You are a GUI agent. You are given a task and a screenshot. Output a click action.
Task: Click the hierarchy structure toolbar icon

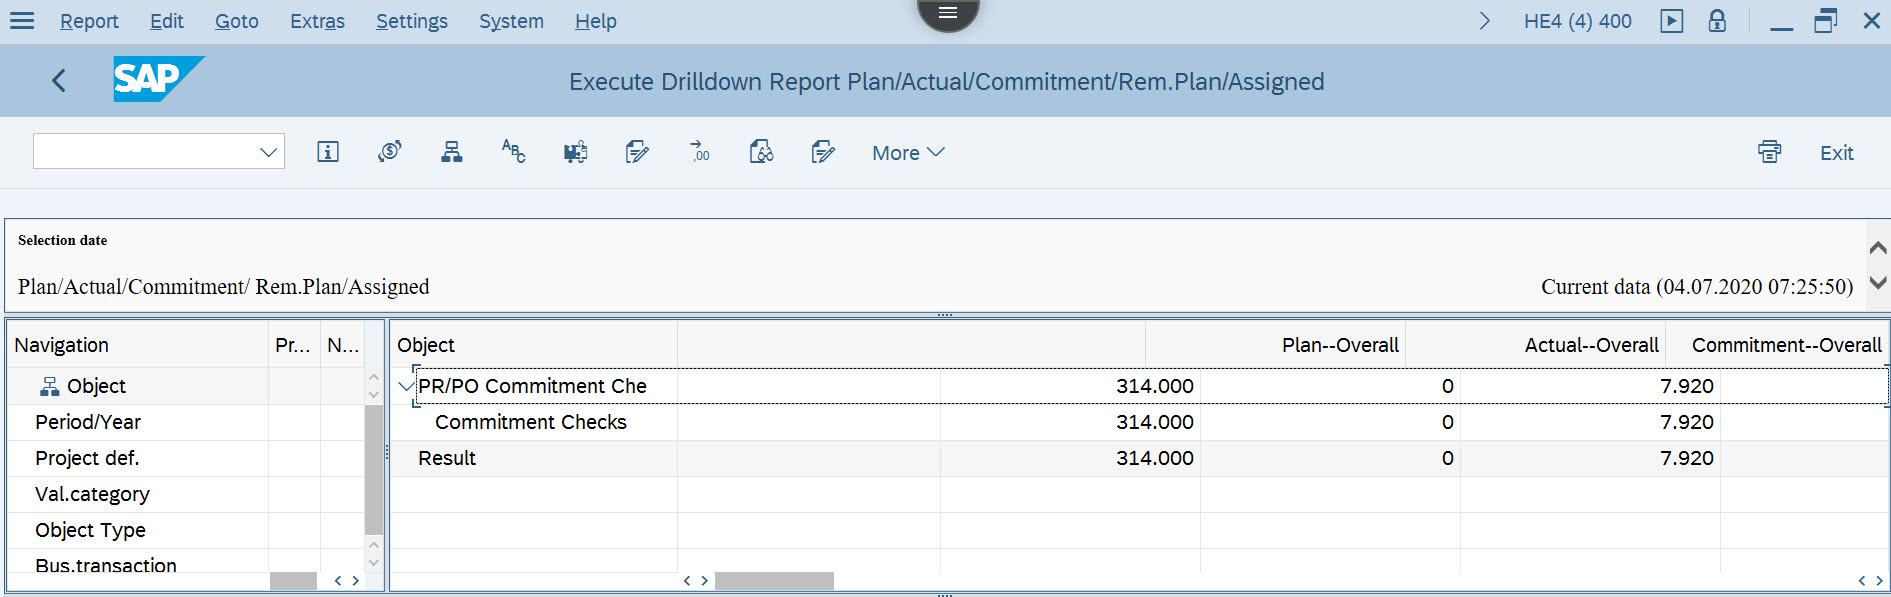452,152
